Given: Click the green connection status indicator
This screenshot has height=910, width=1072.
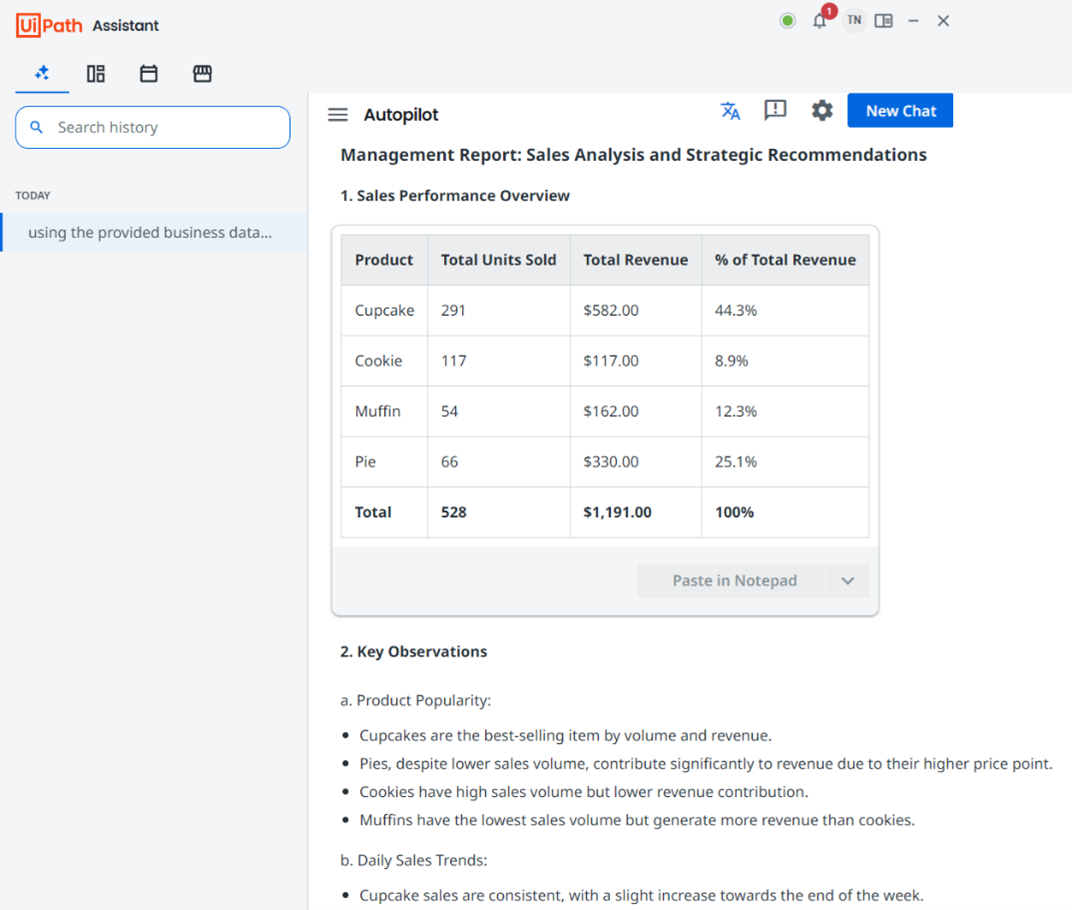Looking at the screenshot, I should coord(788,21).
